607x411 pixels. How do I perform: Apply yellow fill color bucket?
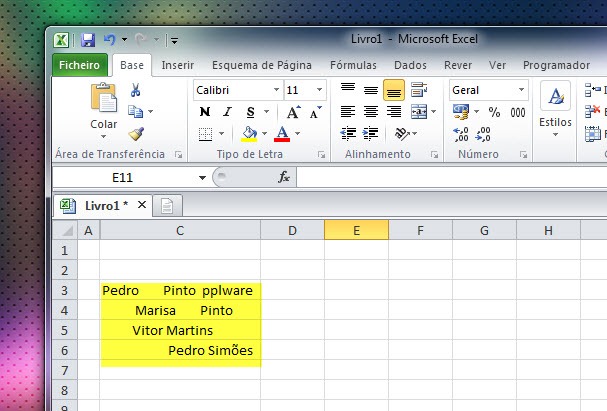tap(249, 134)
